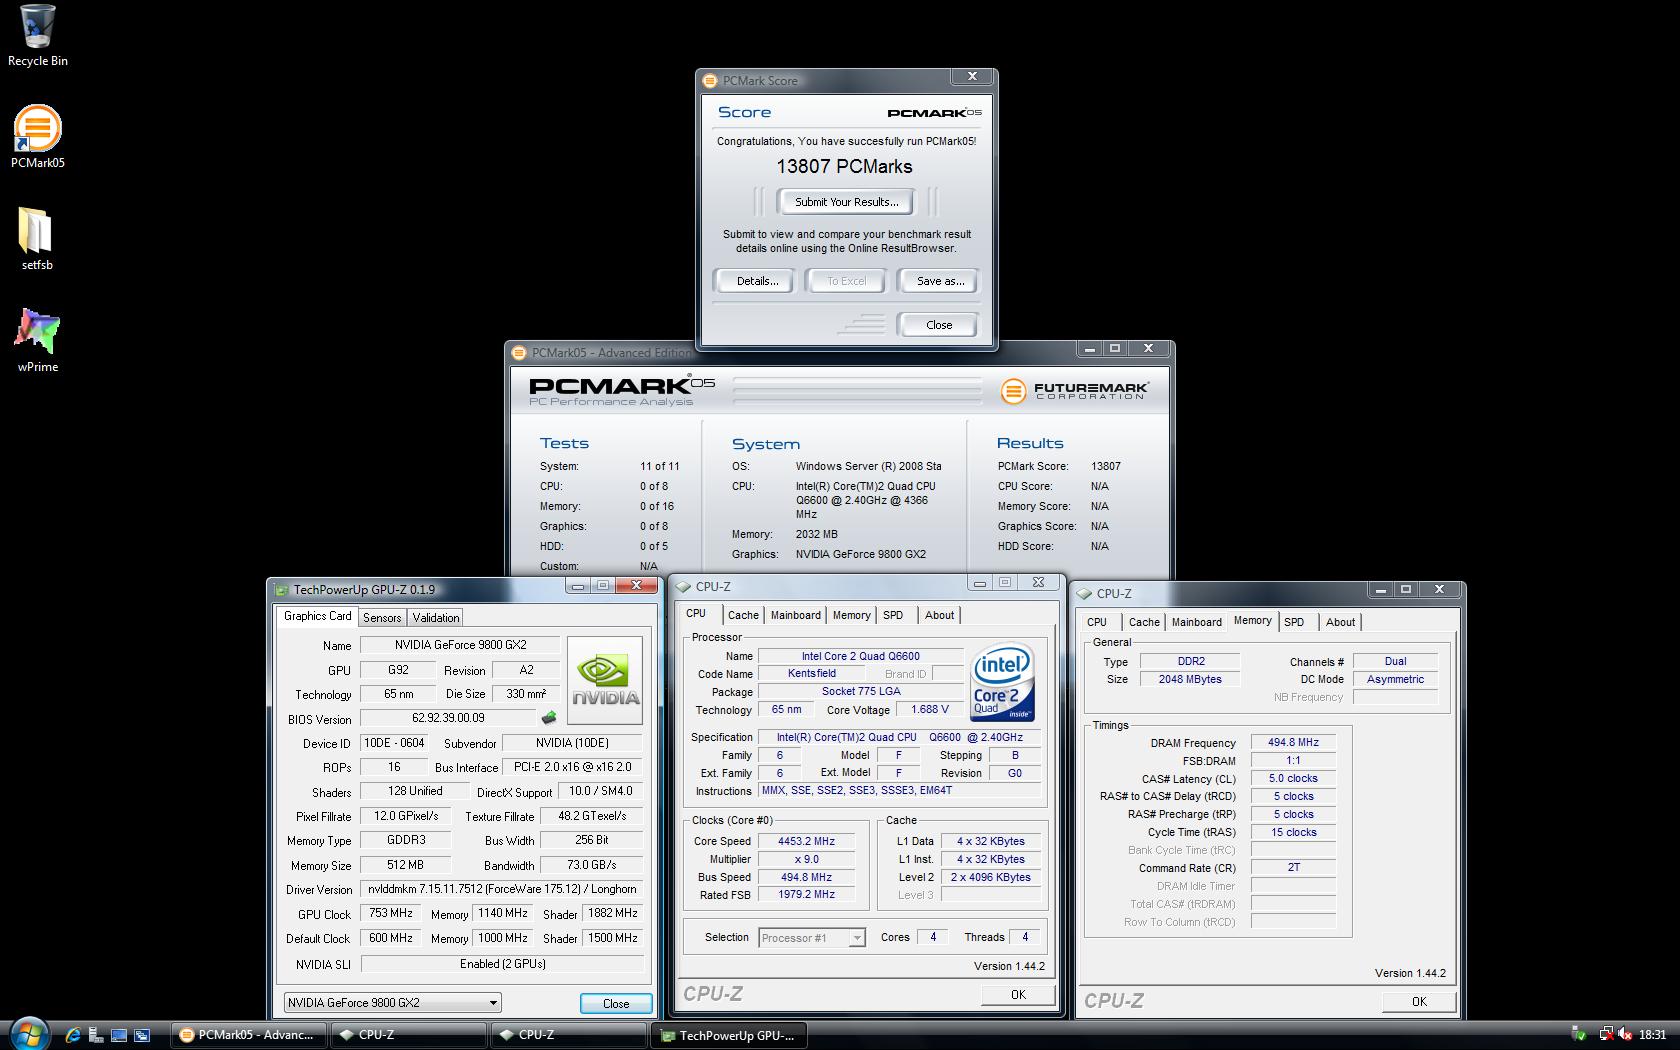Screen dimensions: 1680x1050
Task: Click NVIDIA SLI Enabled (2 GPUs) field
Action: (x=502, y=964)
